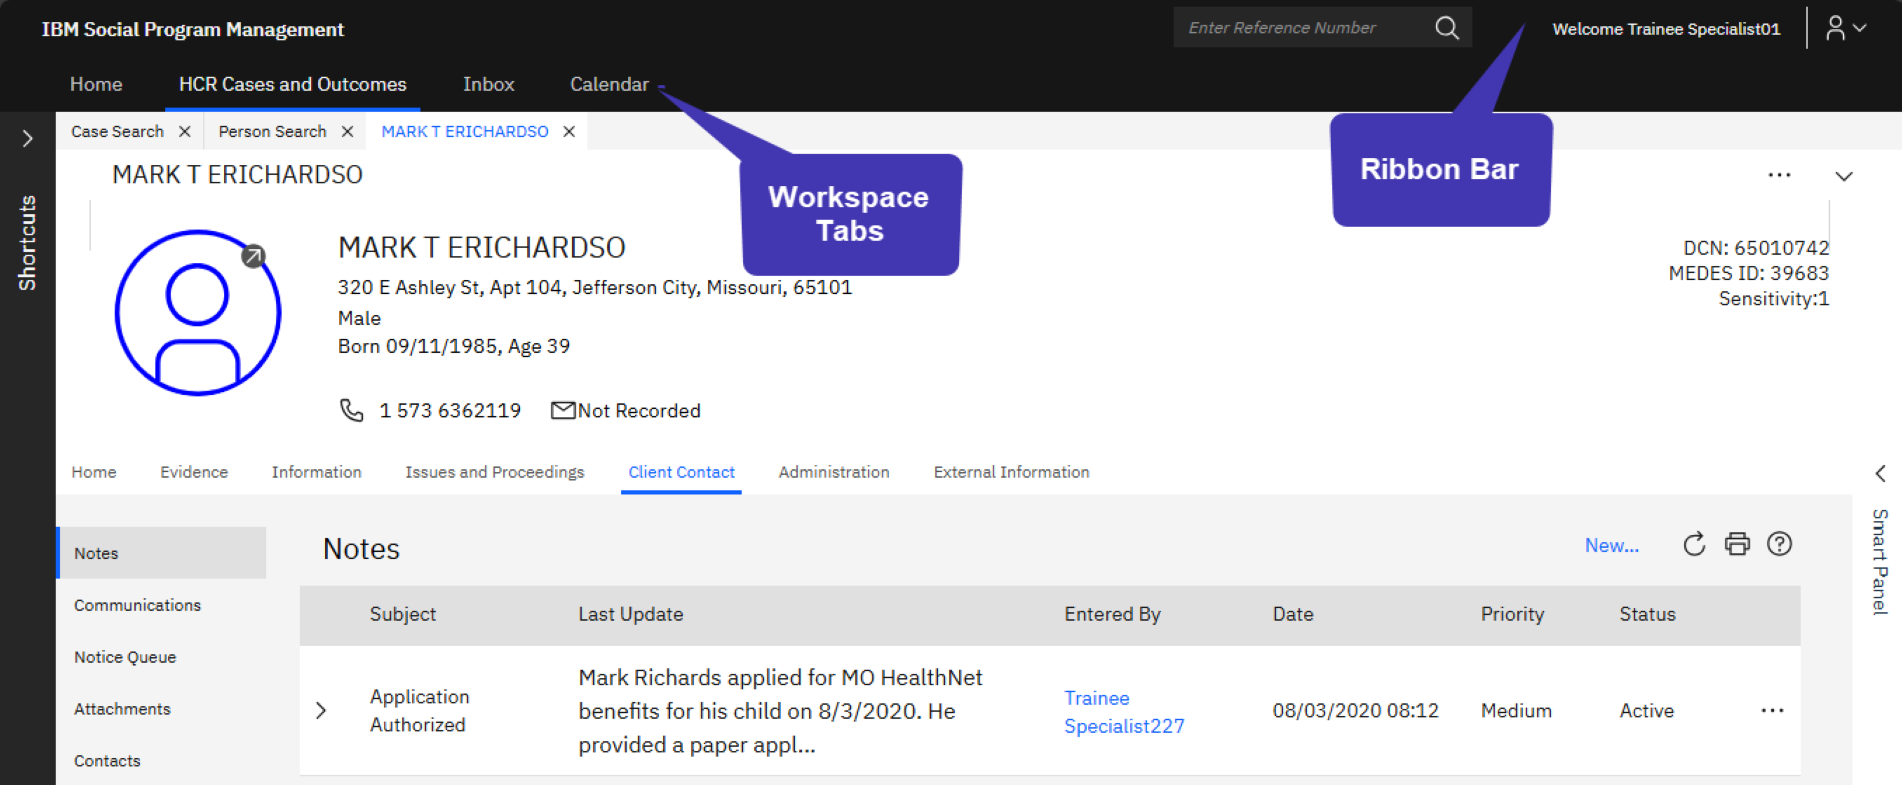1902x785 pixels.
Task: Close the MARK T ERICHARDSO tab
Action: (569, 131)
